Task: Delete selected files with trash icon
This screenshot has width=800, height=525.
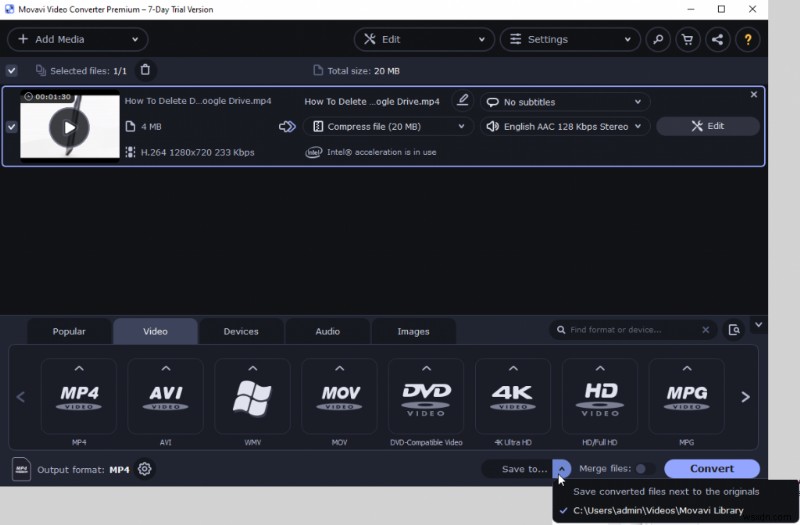Action: point(145,70)
